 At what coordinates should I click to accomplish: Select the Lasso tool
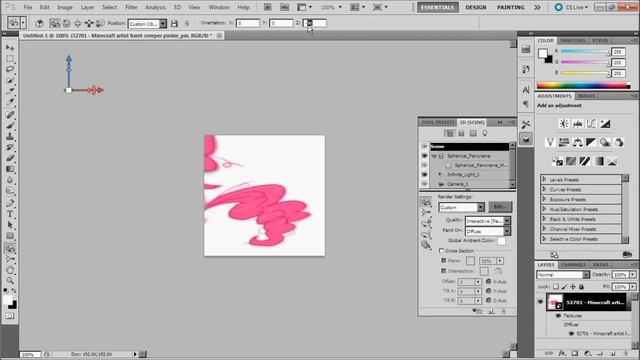point(10,69)
